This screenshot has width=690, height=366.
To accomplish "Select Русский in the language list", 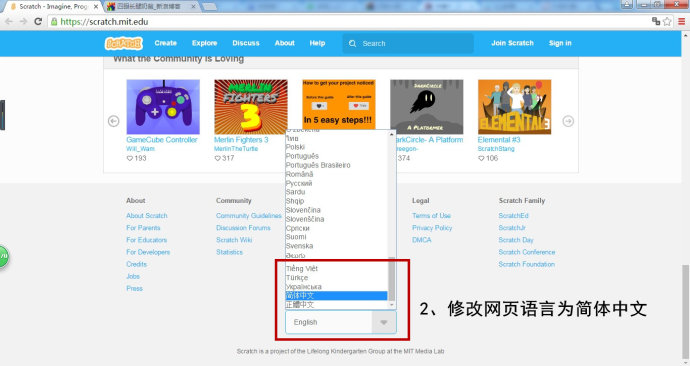I will pyautogui.click(x=337, y=183).
